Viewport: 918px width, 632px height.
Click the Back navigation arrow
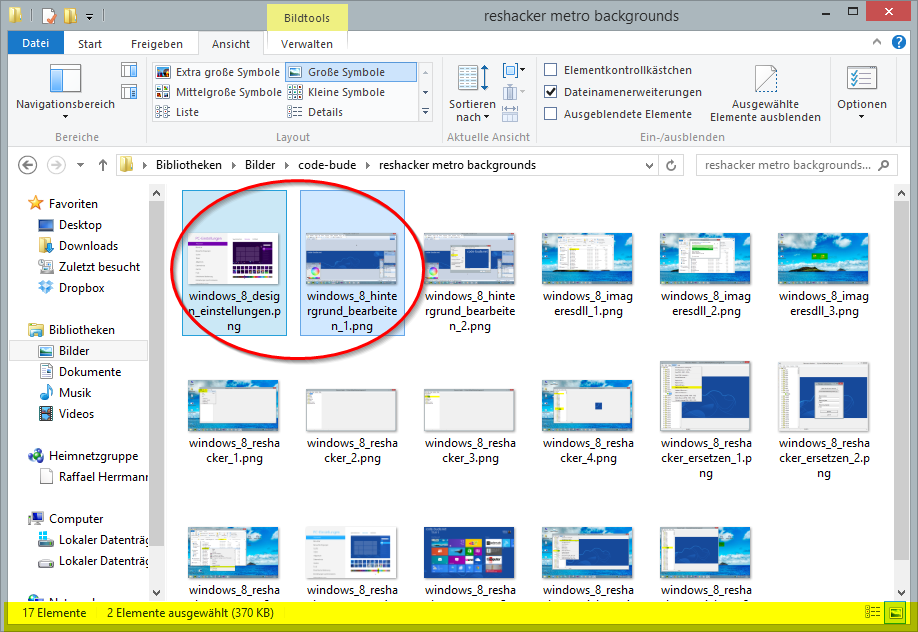point(28,165)
